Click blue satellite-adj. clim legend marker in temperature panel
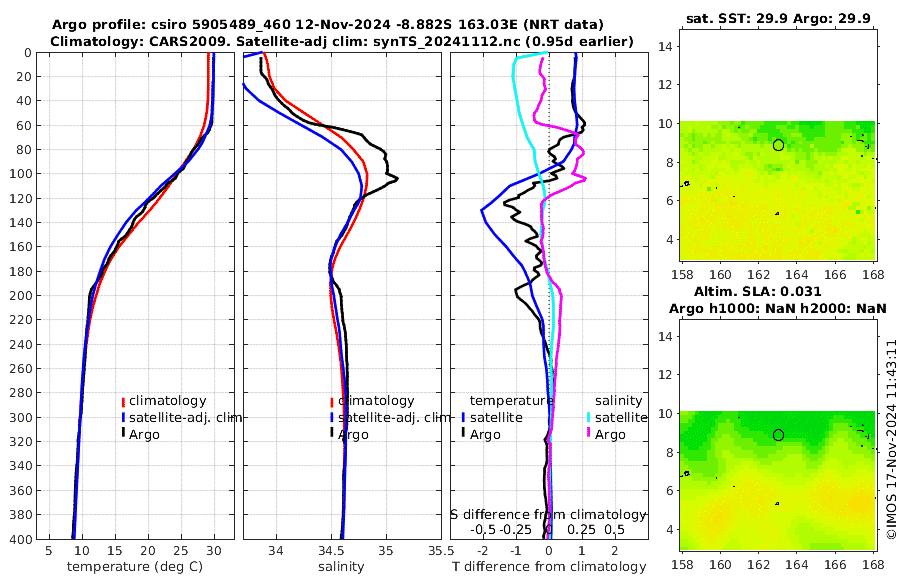 pos(123,417)
